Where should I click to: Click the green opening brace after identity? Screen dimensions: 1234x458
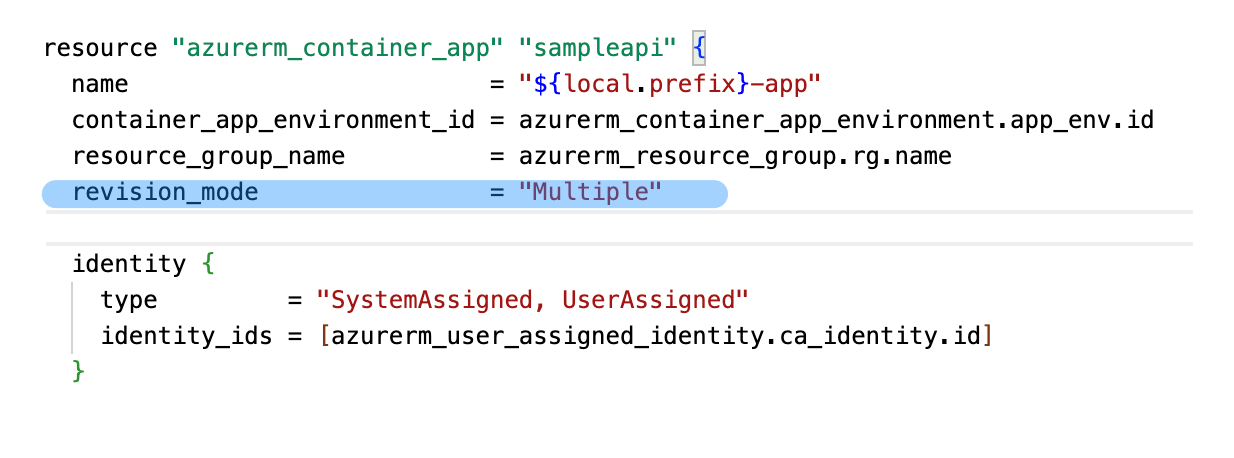point(208,265)
